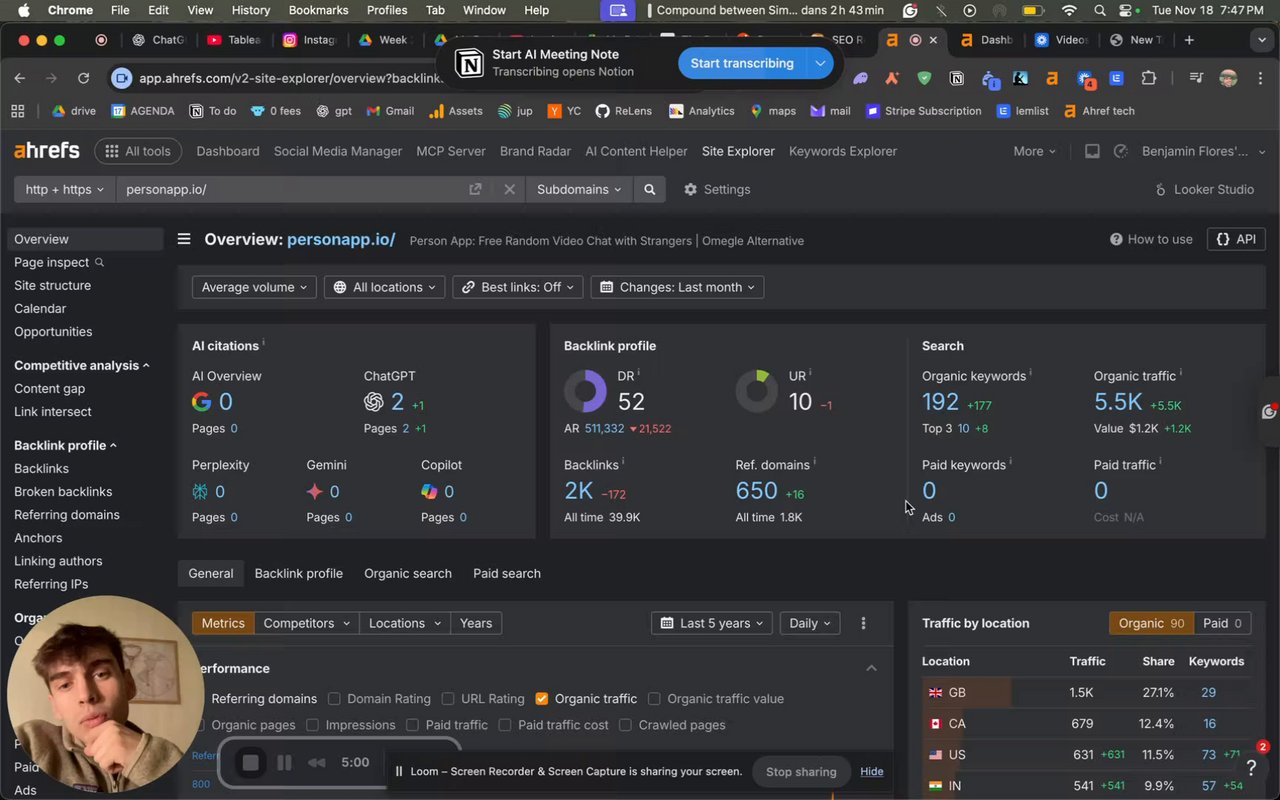The width and height of the screenshot is (1280, 800).
Task: Open the All tools grid menu
Action: (138, 151)
